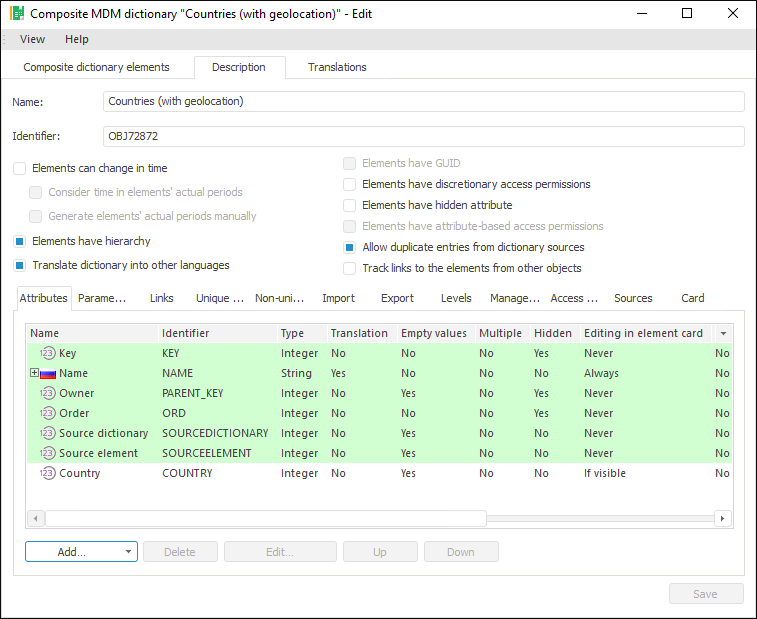The width and height of the screenshot is (757, 619).
Task: Click the icon beside Source dictionary attribute
Action: click(47, 433)
